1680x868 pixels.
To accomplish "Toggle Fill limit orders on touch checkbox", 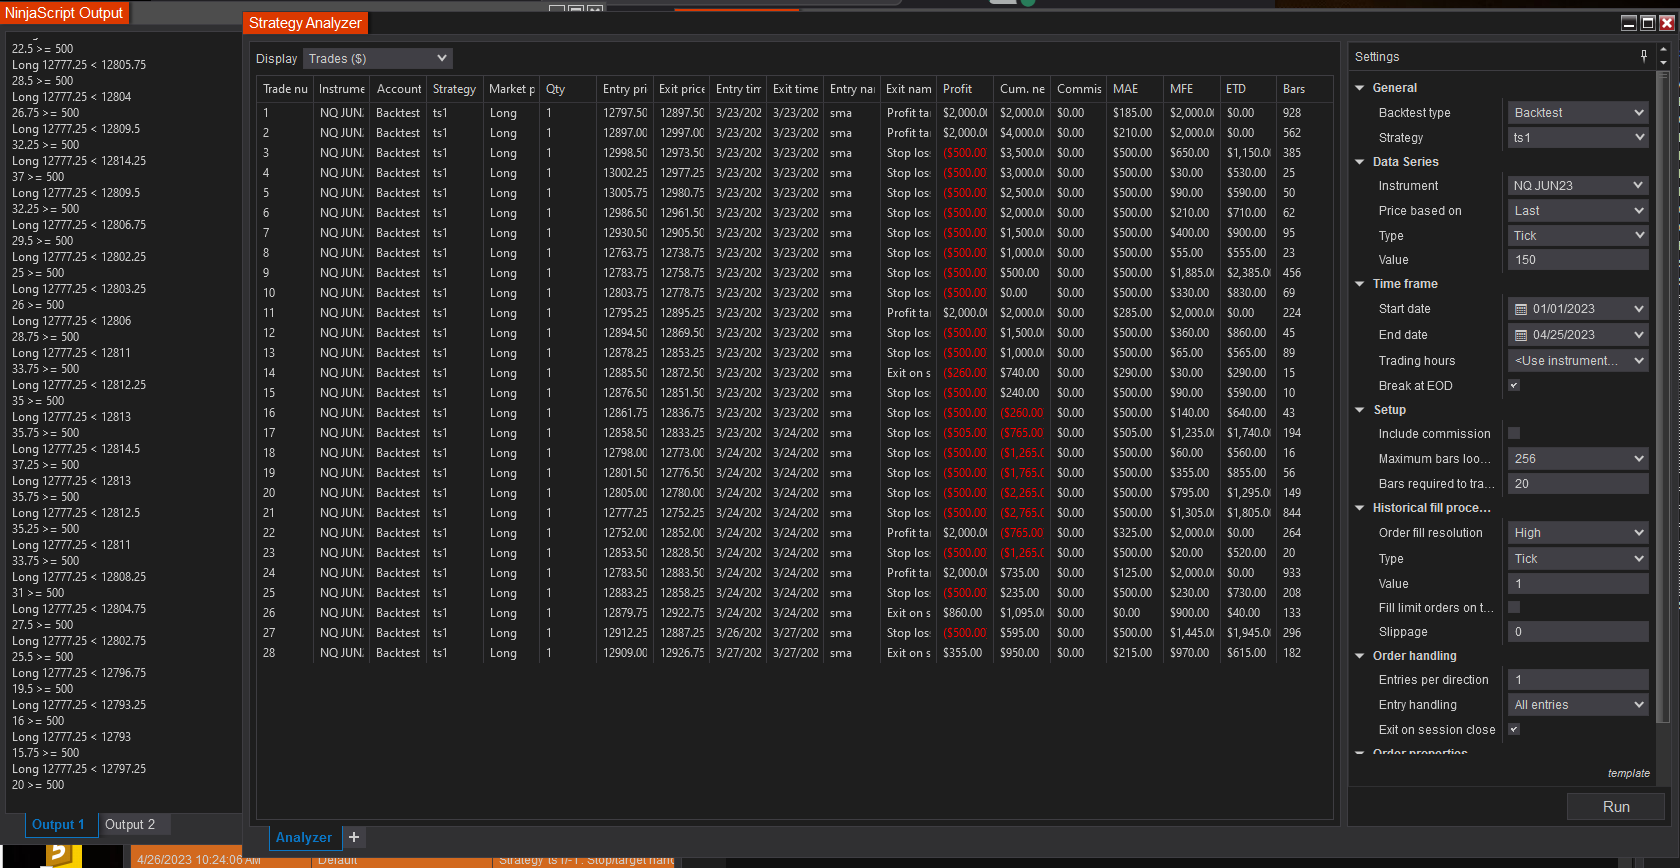I will point(1514,607).
